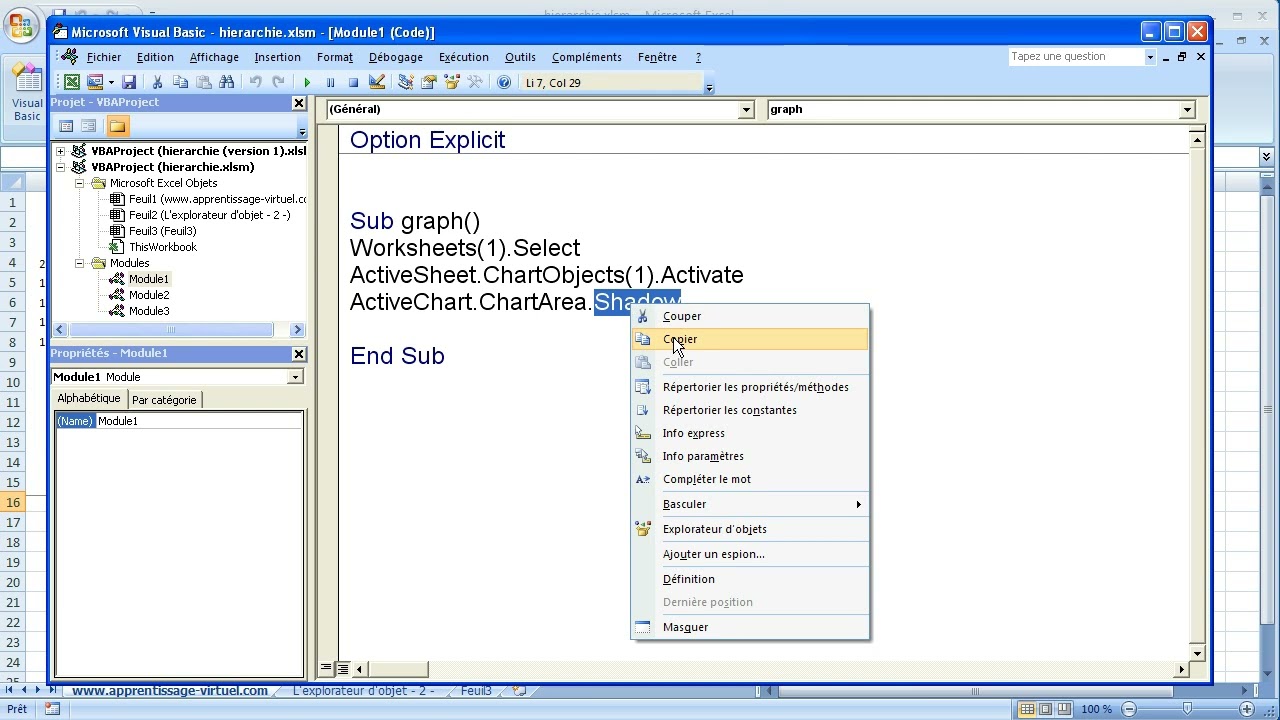Toggle Folders icon in Project panel
Image resolution: width=1280 pixels, height=720 pixels.
(x=117, y=126)
